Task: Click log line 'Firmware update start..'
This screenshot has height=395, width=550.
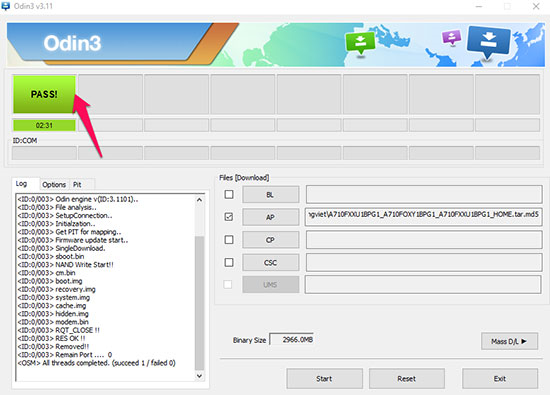Action: [73, 240]
